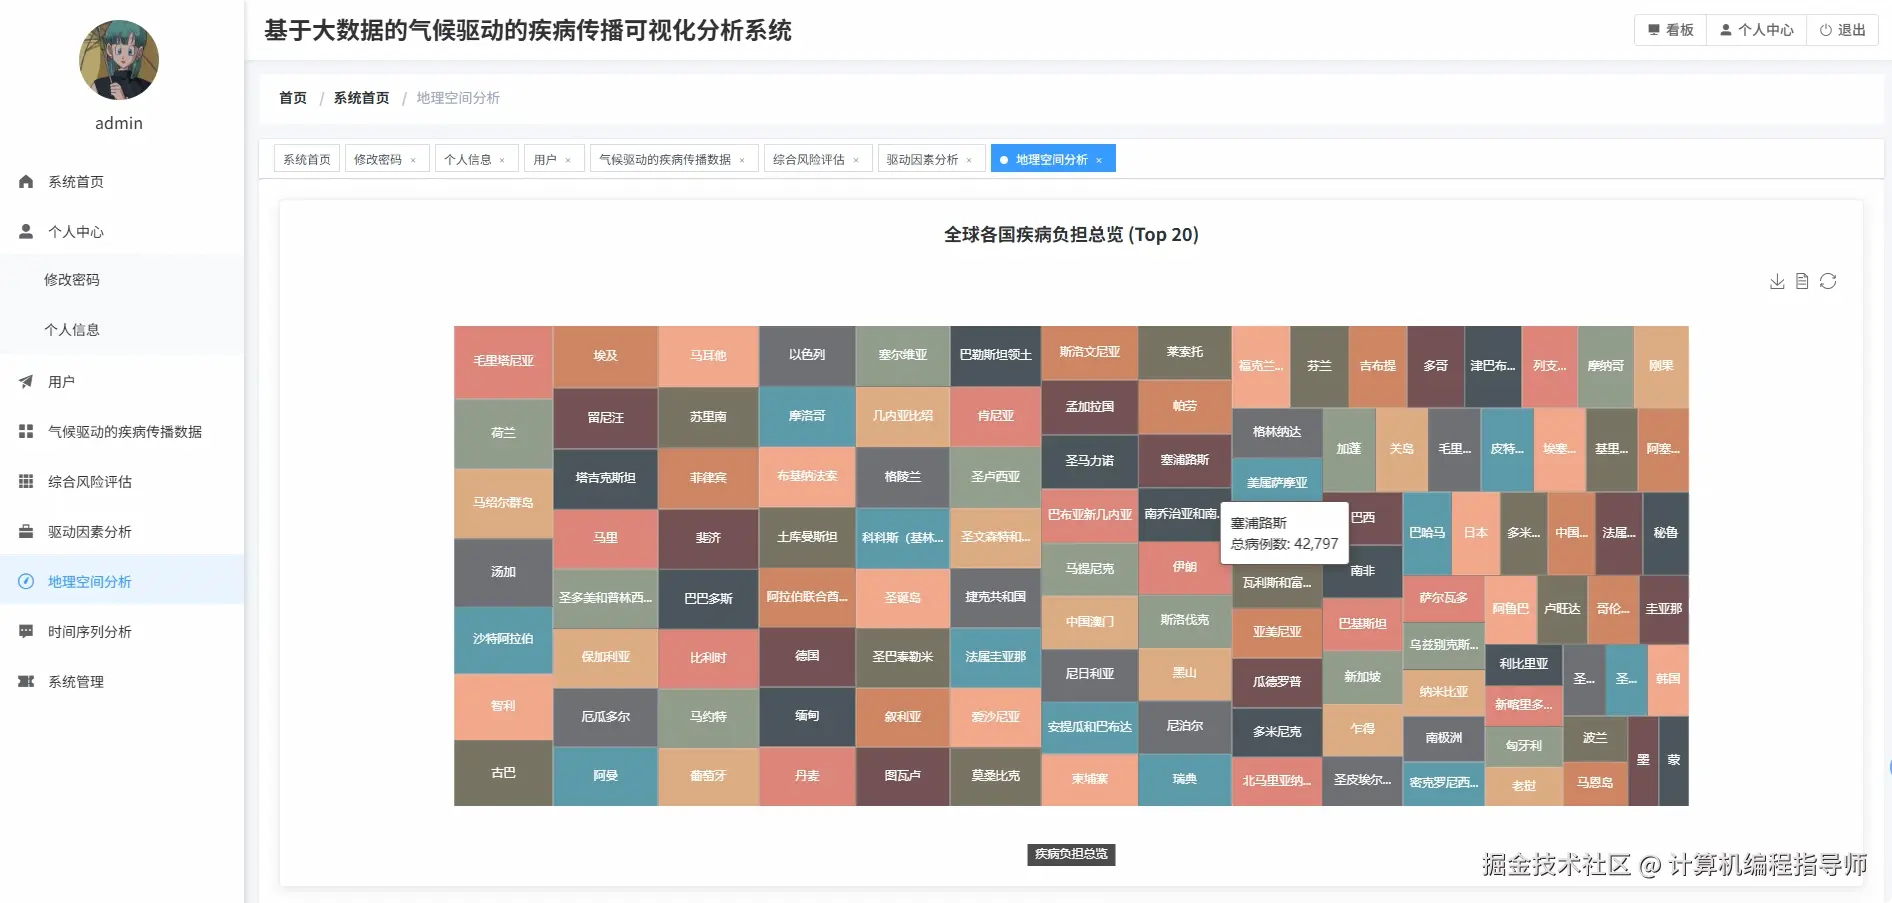The image size is (1892, 903).
Task: Click the 塔吉克斯坦 treemap cell
Action: pos(605,478)
